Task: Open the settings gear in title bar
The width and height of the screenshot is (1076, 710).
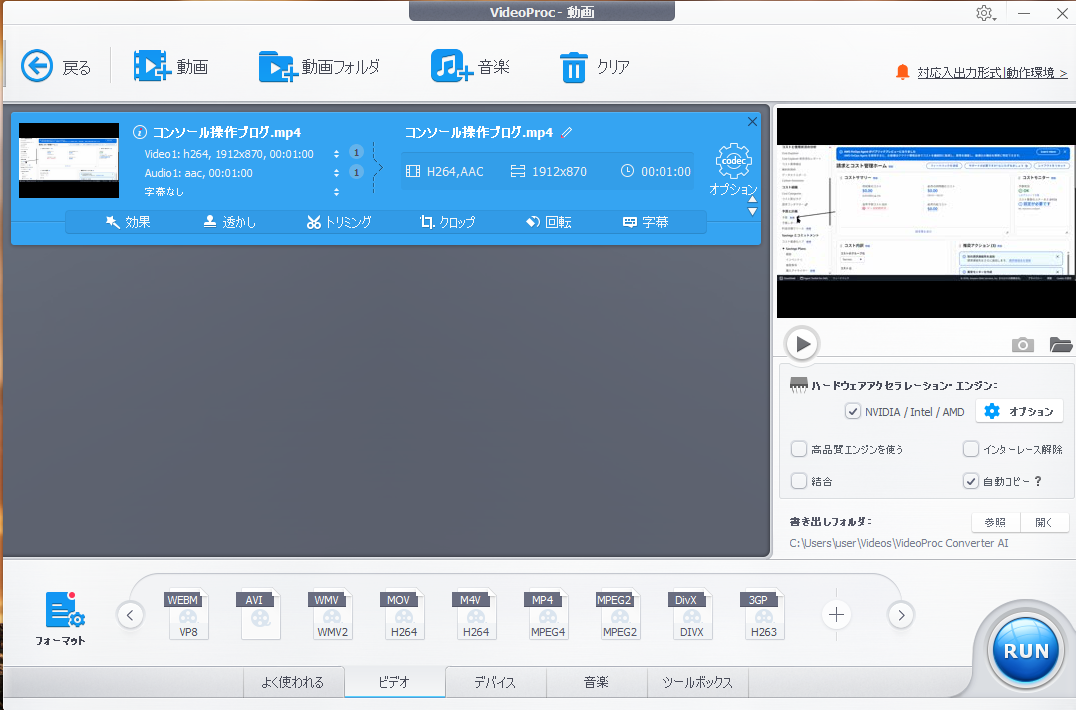Action: click(x=985, y=13)
